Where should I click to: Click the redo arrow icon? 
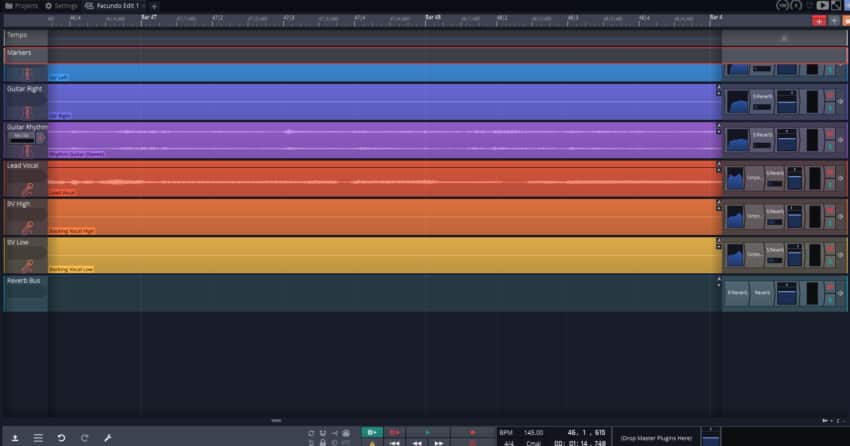tap(84, 438)
